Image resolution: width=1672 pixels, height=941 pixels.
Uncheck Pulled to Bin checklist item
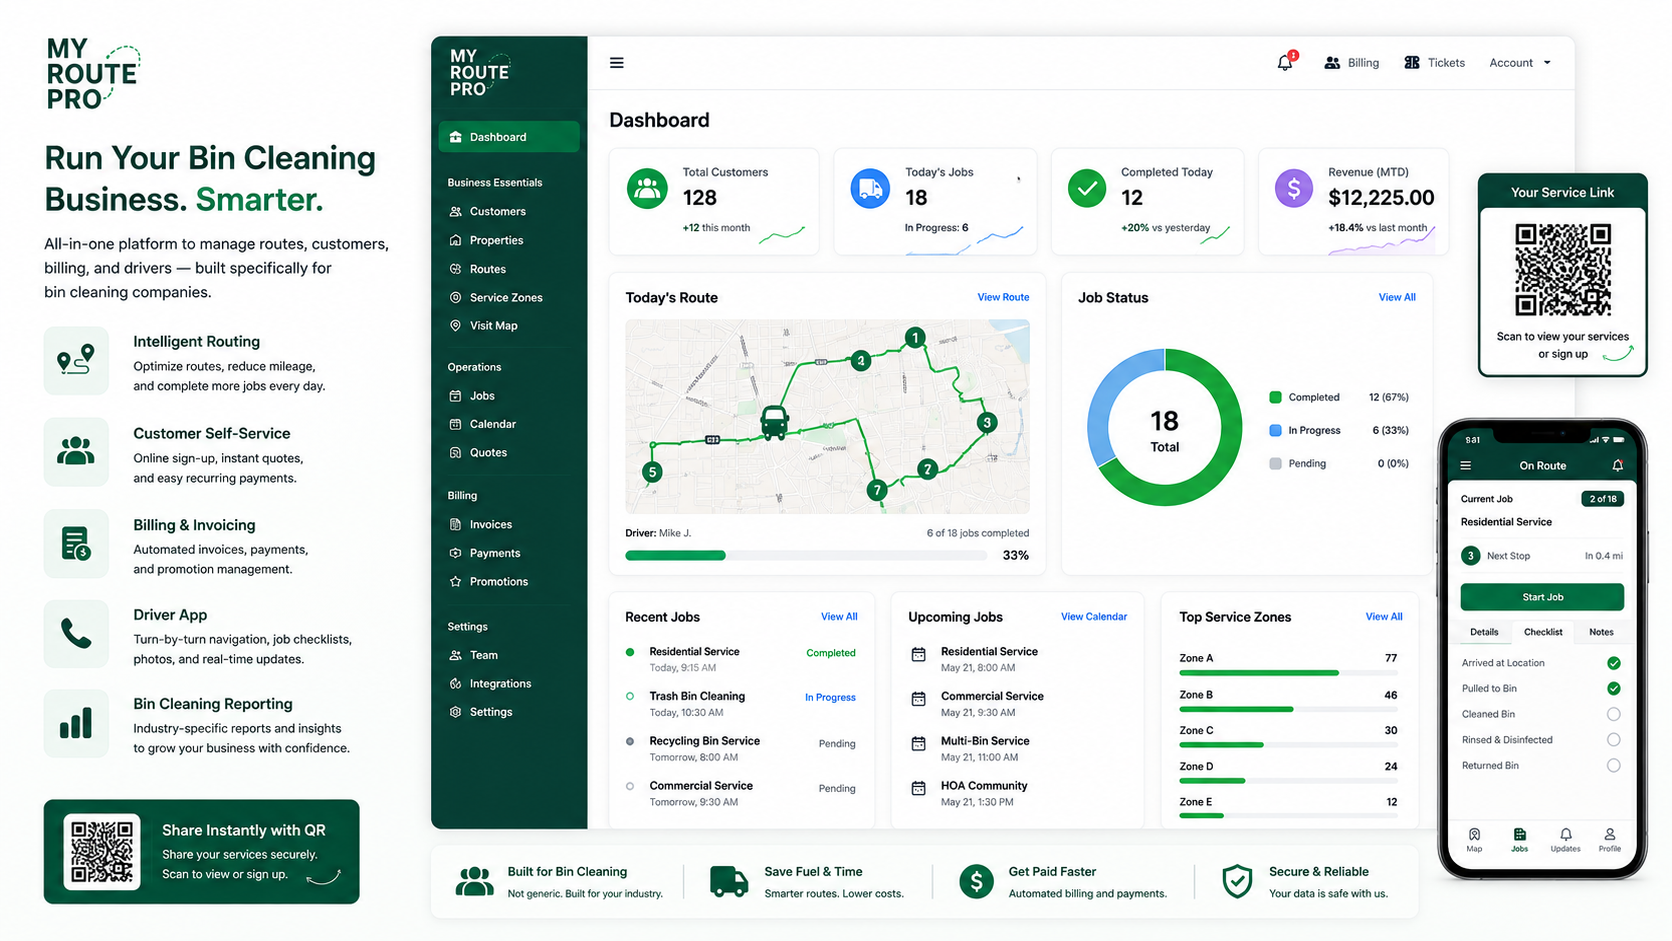(x=1613, y=689)
